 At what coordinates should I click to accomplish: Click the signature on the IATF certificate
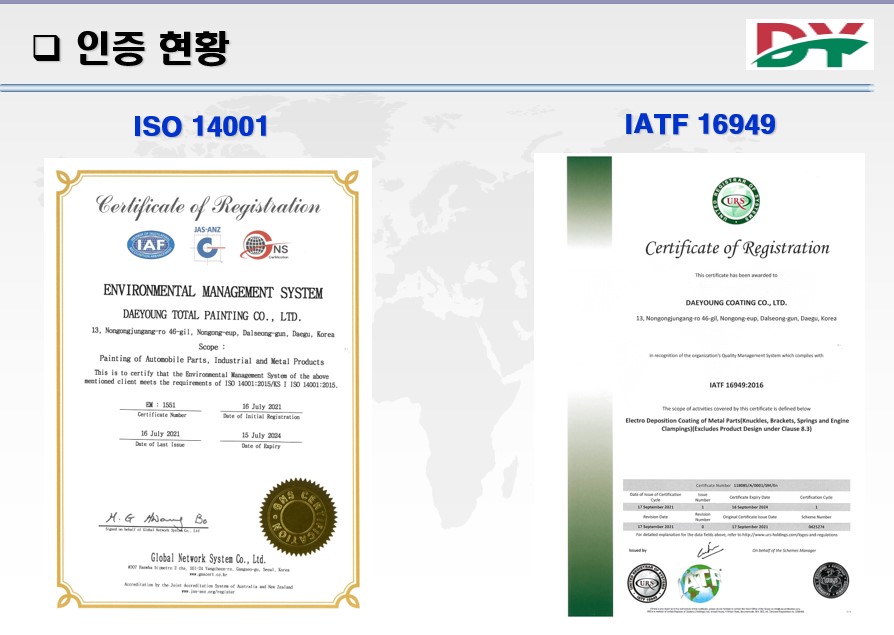click(x=710, y=551)
